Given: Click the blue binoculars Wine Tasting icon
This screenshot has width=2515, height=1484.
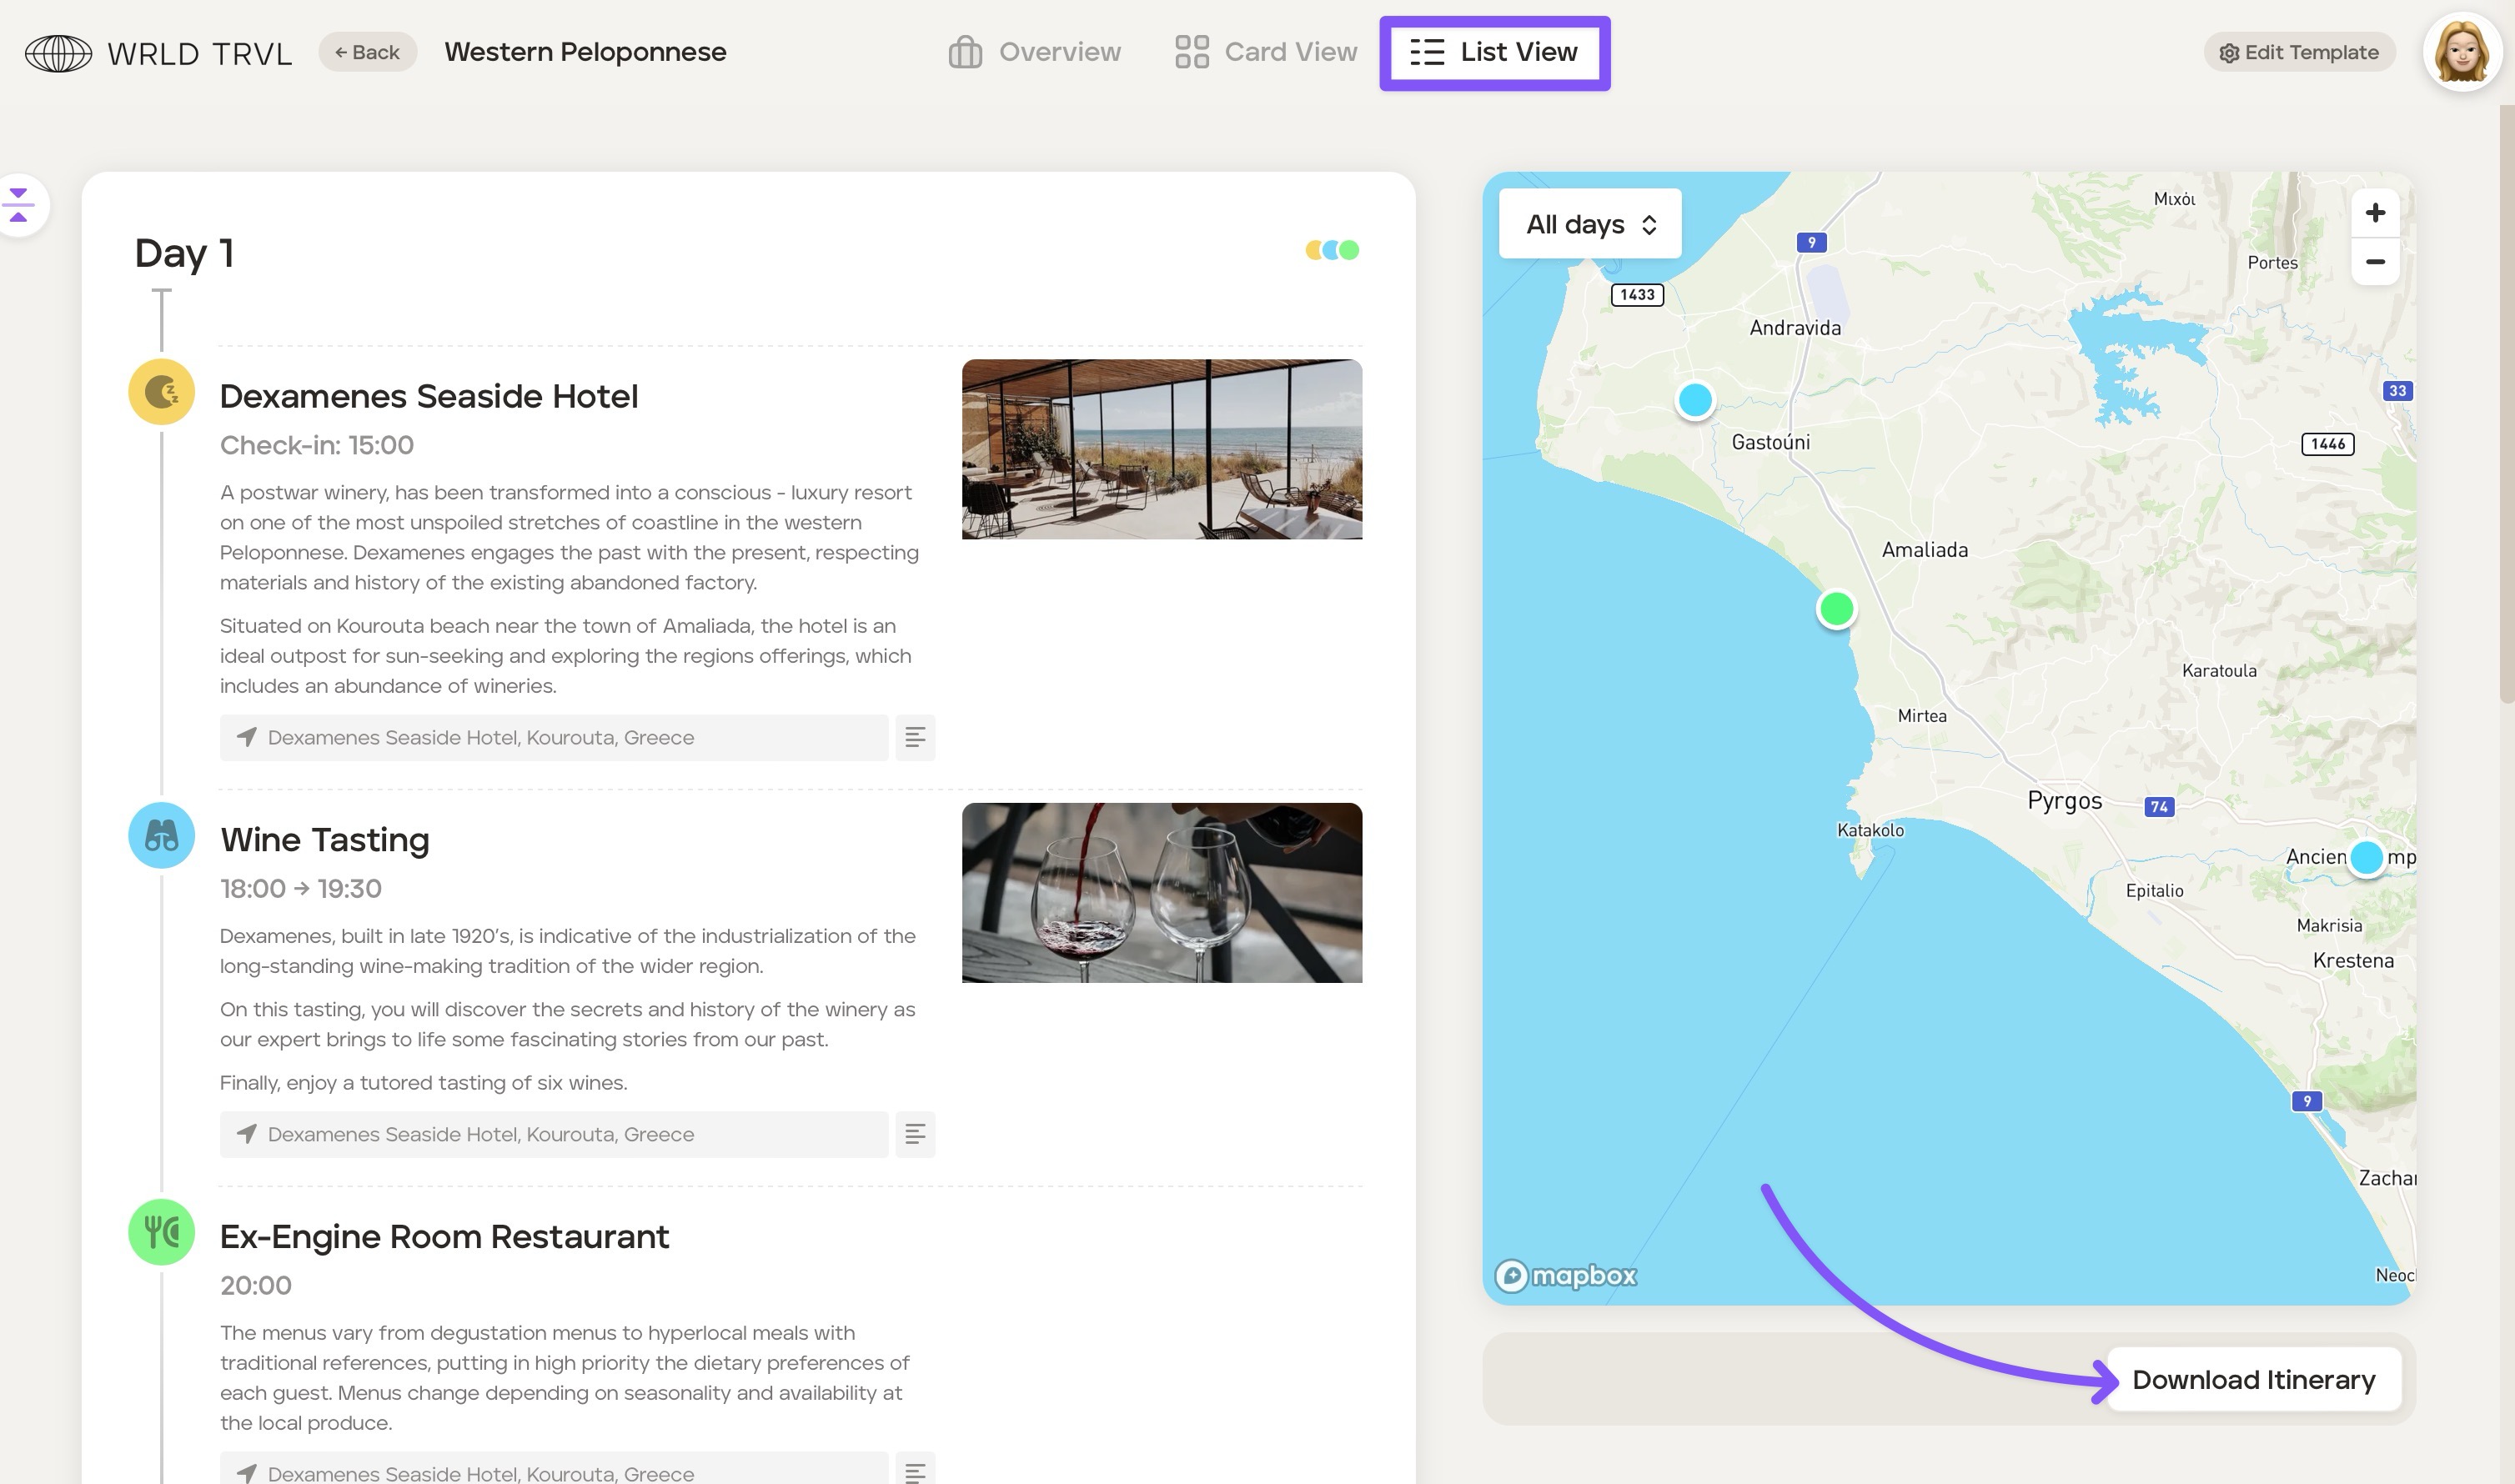Looking at the screenshot, I should click(161, 835).
